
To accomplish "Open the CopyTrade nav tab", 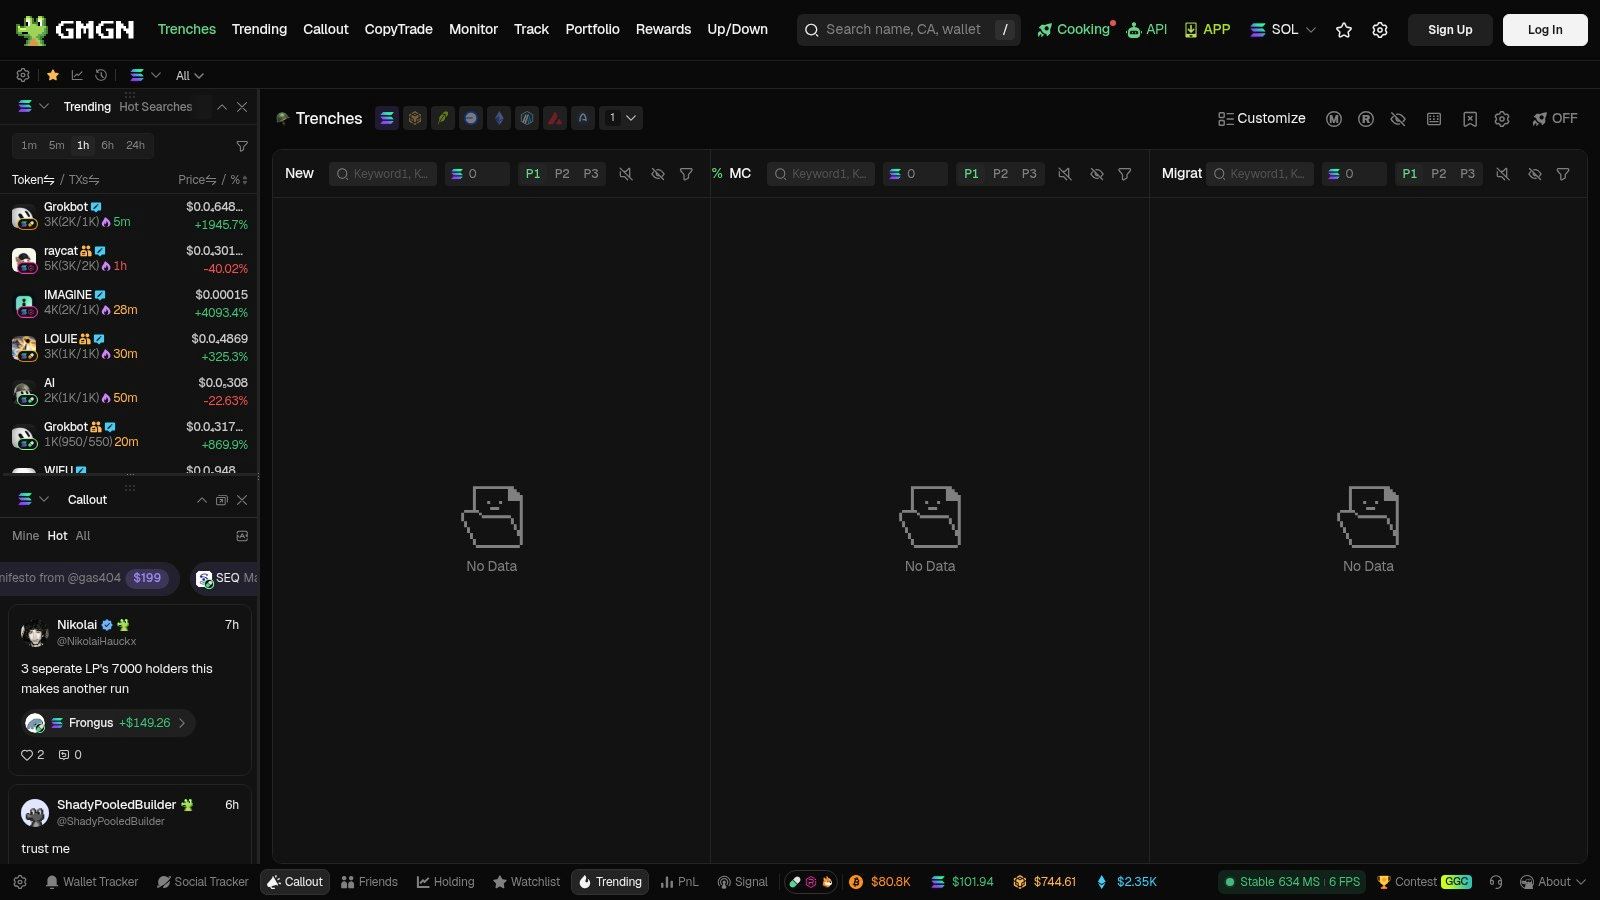I will (x=398, y=30).
